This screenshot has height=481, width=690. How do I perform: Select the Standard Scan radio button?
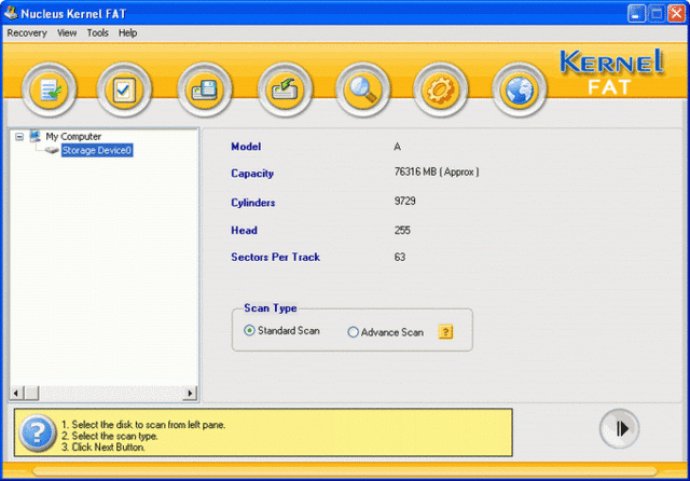pyautogui.click(x=249, y=330)
